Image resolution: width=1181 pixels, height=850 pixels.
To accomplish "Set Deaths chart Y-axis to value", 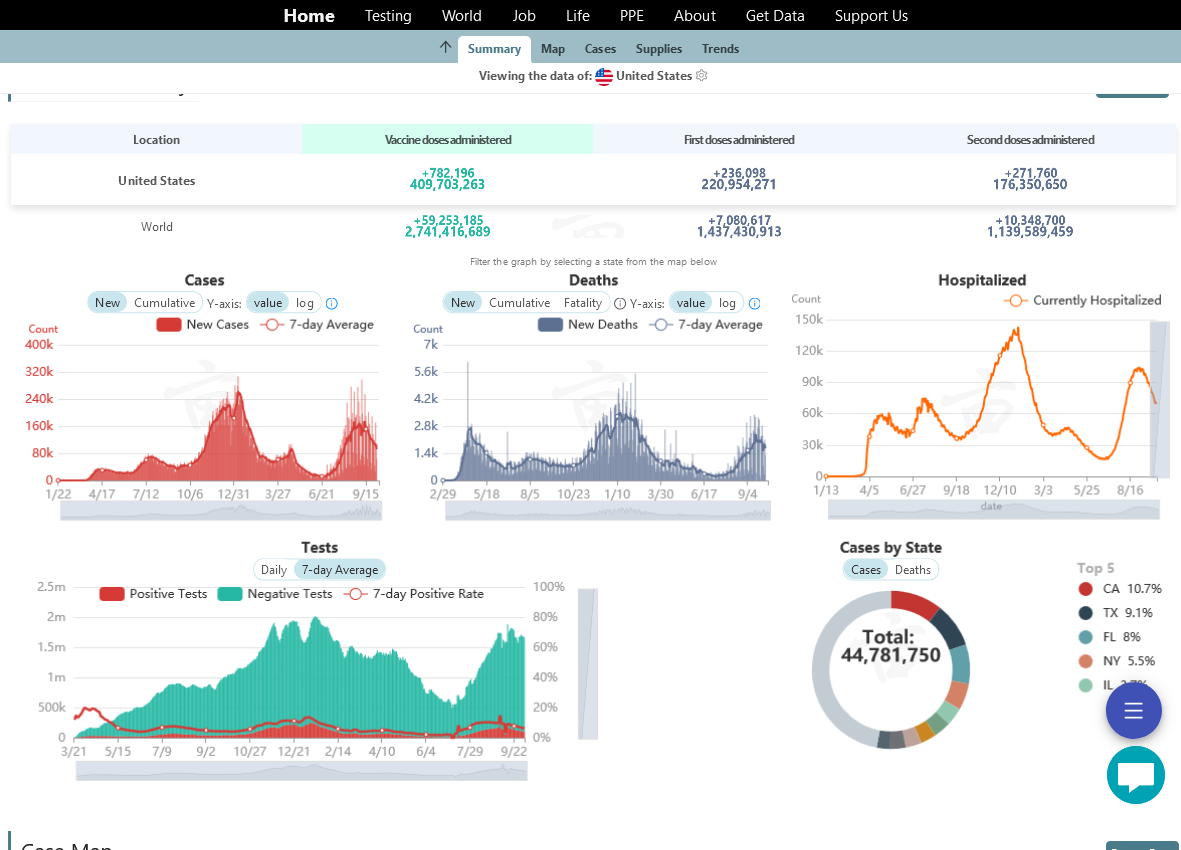I will [691, 303].
